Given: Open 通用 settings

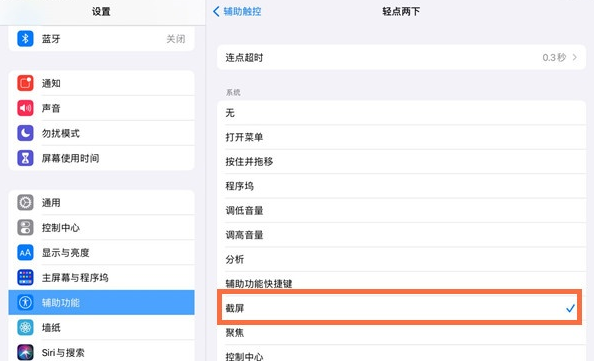Looking at the screenshot, I should (102, 203).
